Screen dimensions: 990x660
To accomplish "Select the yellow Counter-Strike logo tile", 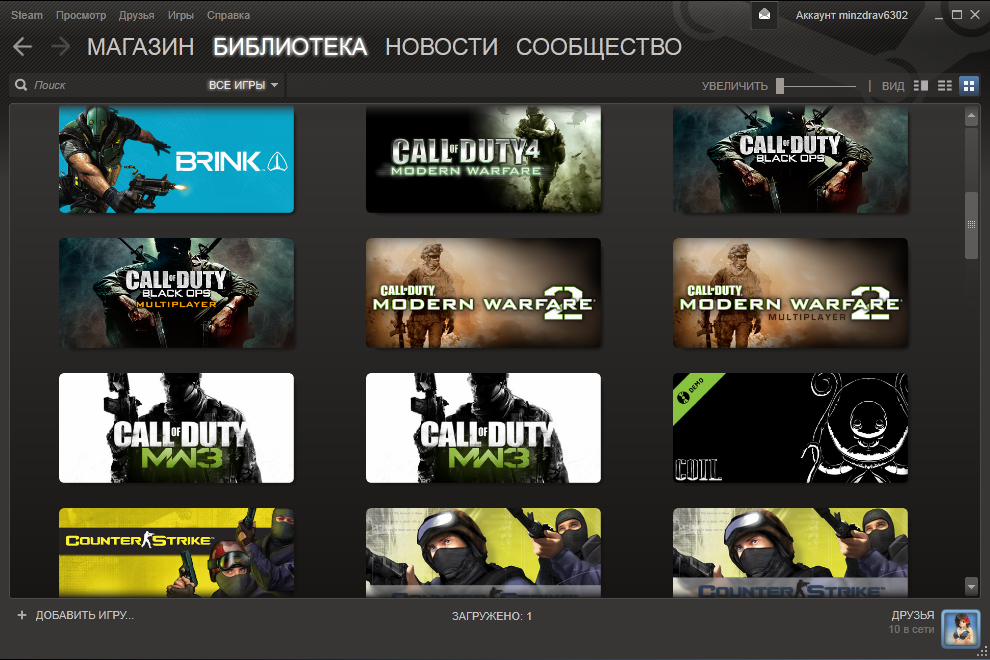I will [x=176, y=553].
